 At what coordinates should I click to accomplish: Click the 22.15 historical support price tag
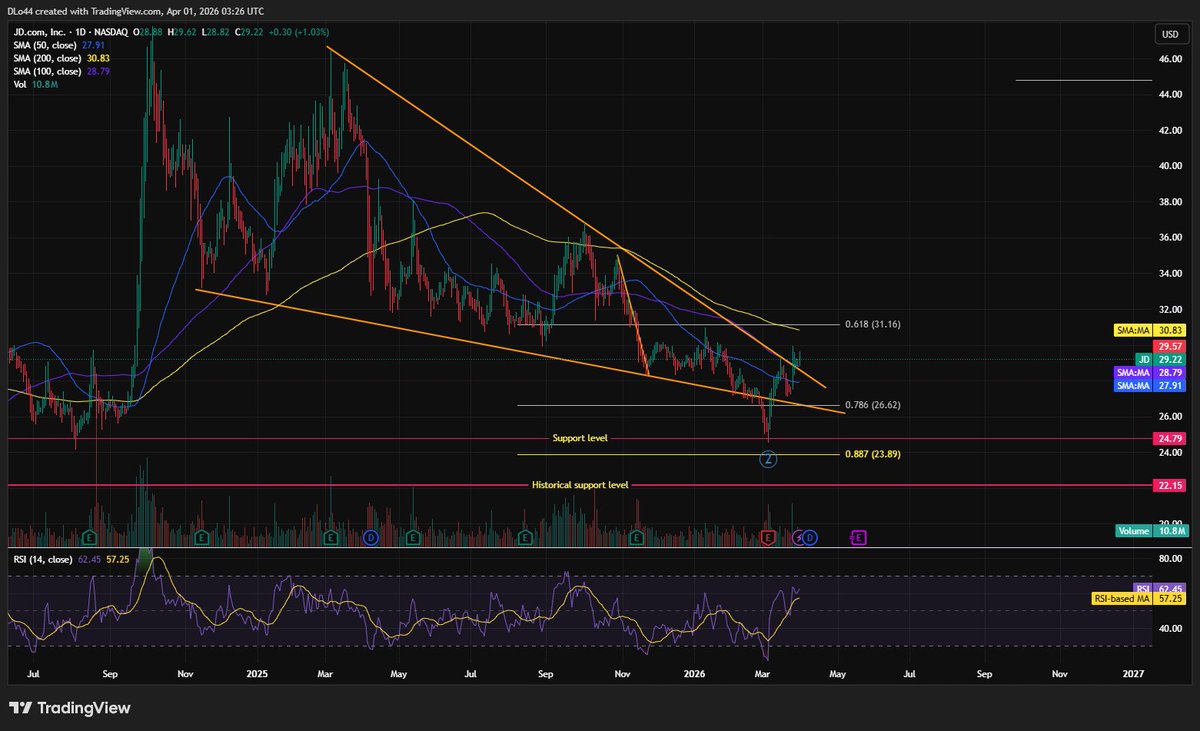coord(1169,485)
